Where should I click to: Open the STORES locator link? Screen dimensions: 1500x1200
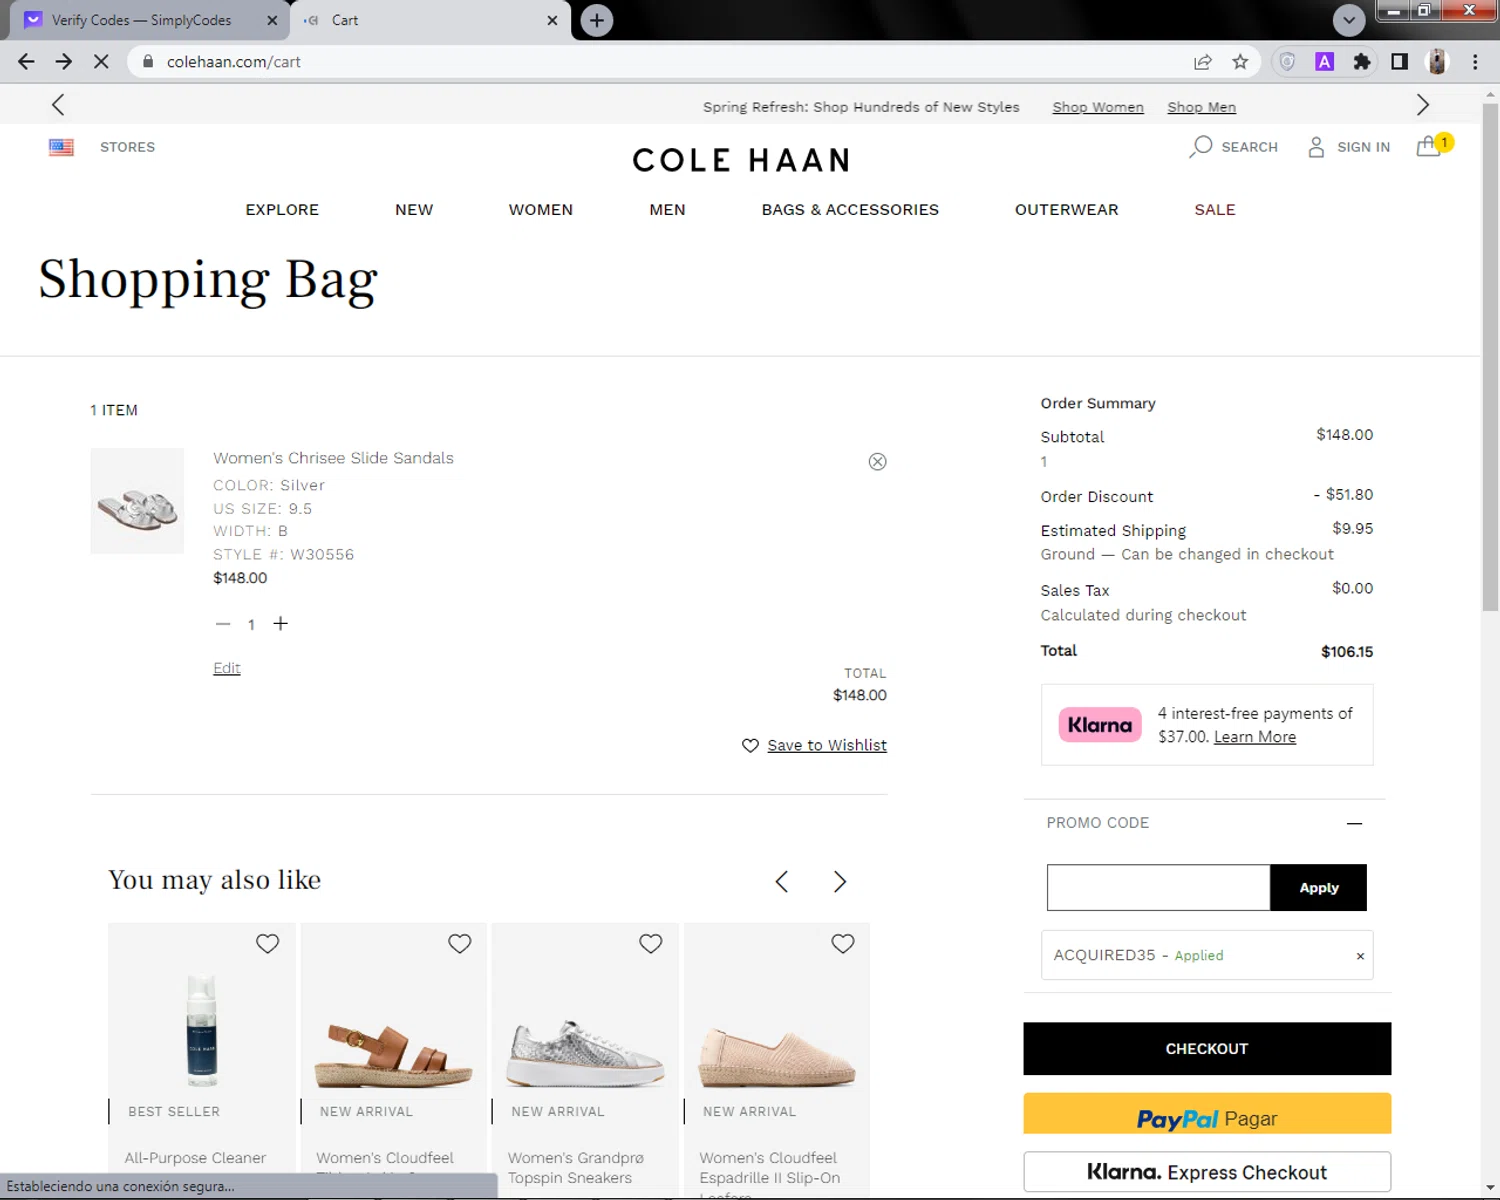point(128,147)
